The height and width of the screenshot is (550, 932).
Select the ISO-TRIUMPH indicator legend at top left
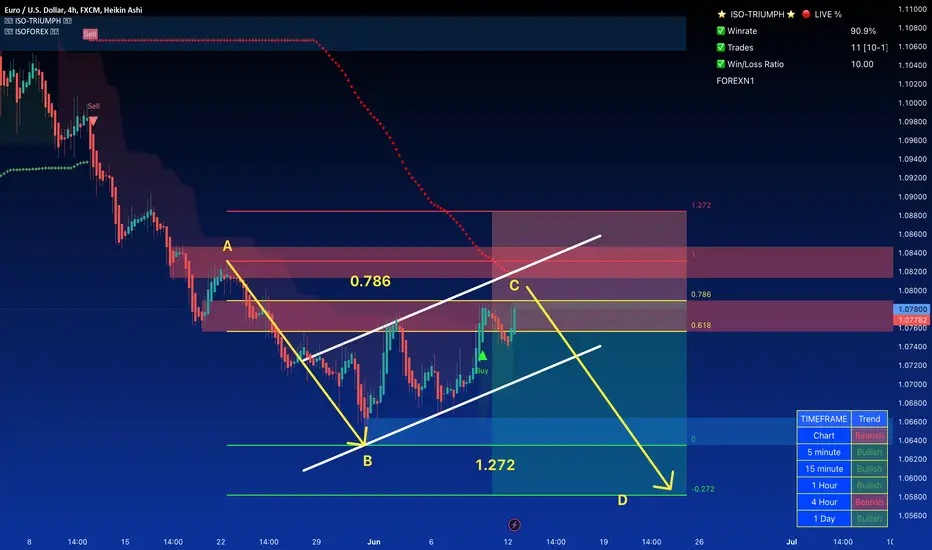pyautogui.click(x=38, y=21)
